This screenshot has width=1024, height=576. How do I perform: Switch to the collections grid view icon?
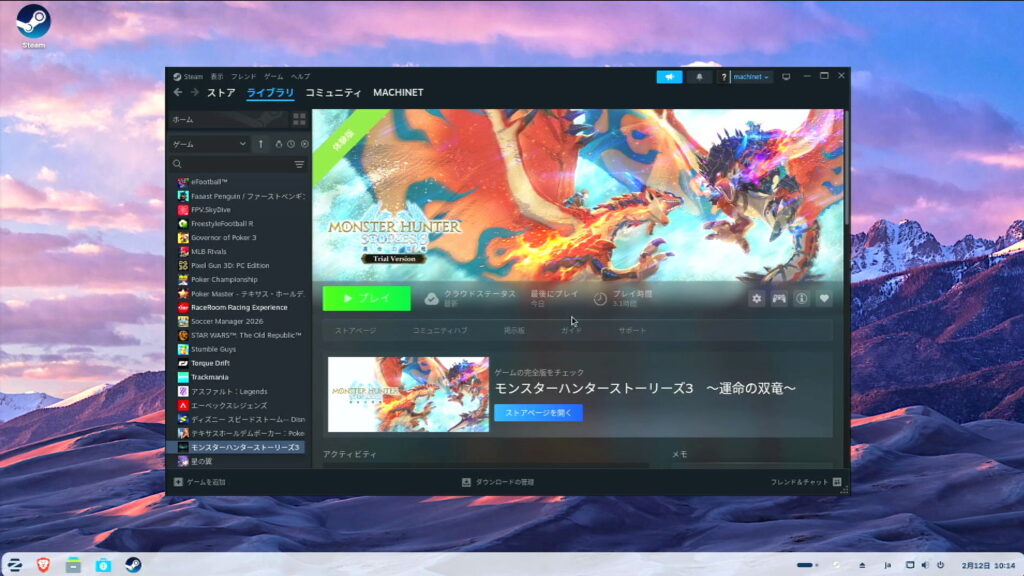(x=299, y=119)
